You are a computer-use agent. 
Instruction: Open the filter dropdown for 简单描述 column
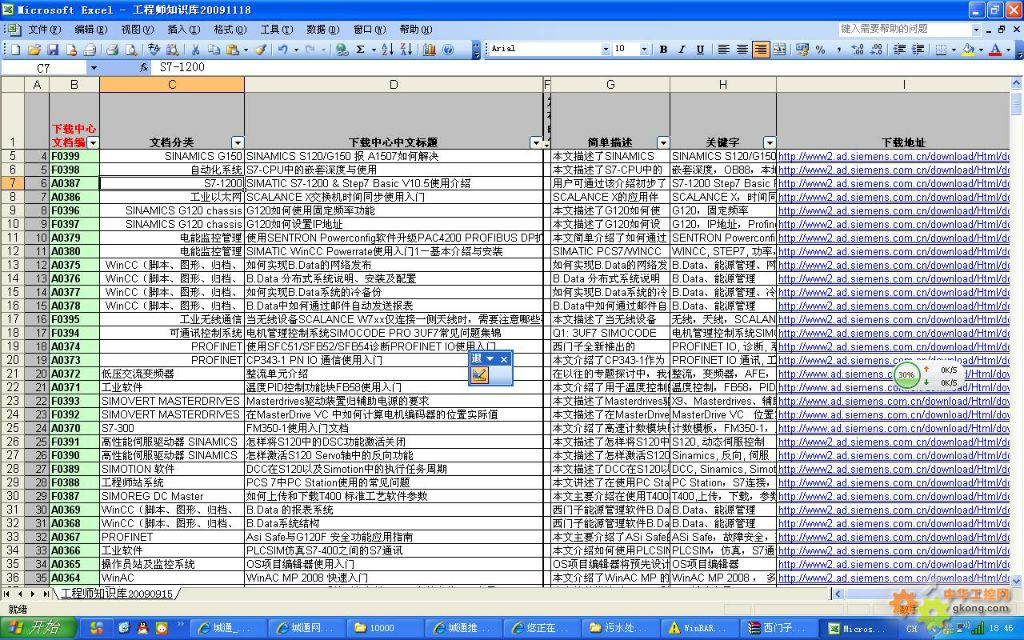[663, 142]
